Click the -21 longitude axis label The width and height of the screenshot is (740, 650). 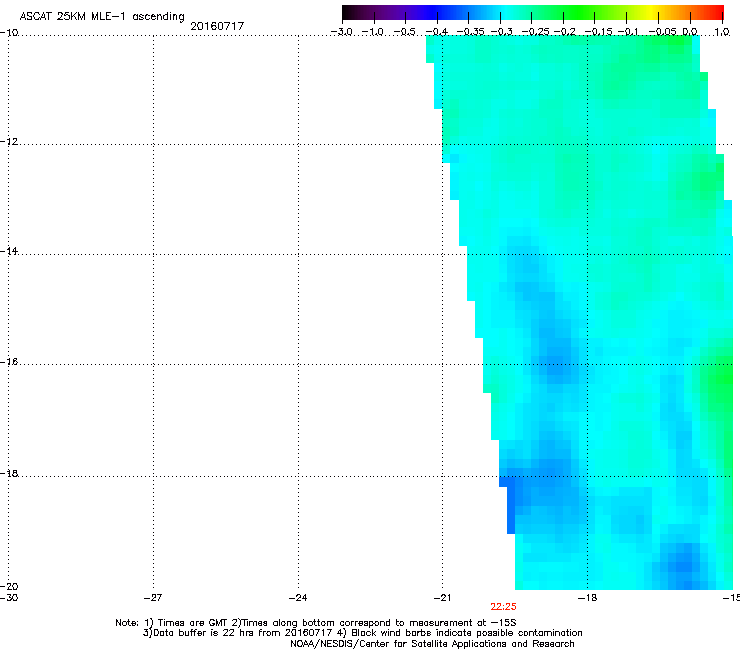[x=442, y=598]
